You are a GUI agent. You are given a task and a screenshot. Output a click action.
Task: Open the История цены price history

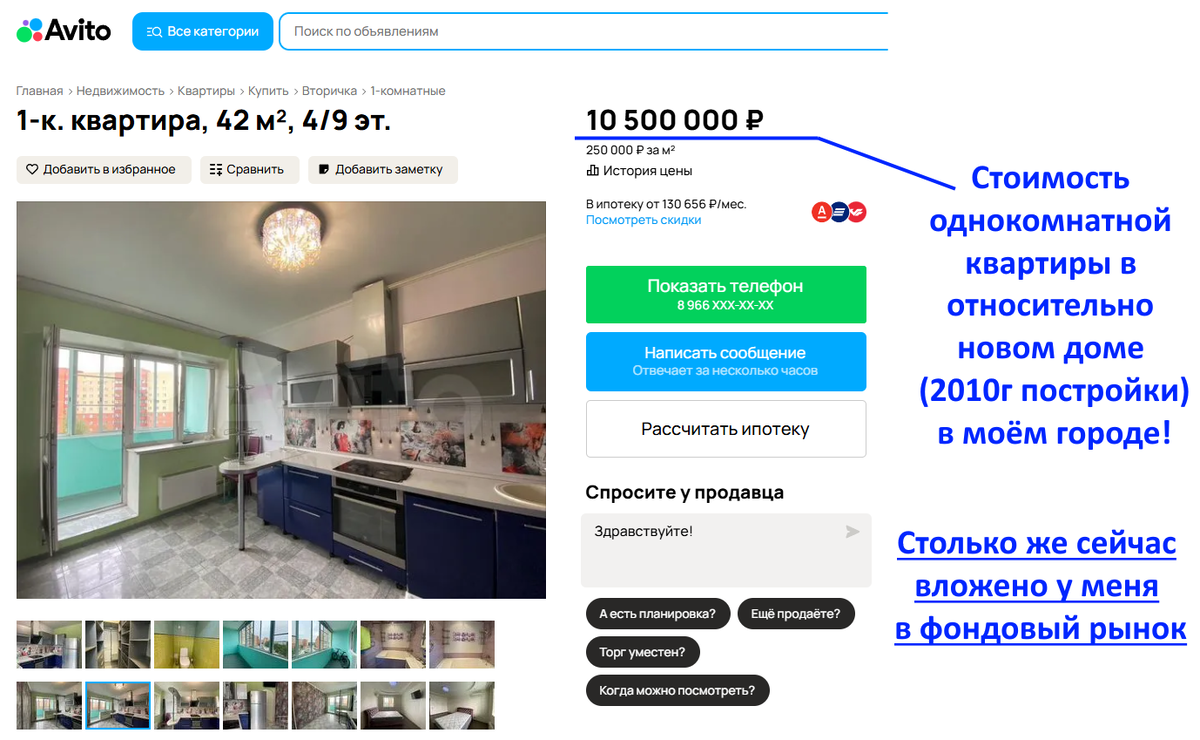(639, 171)
